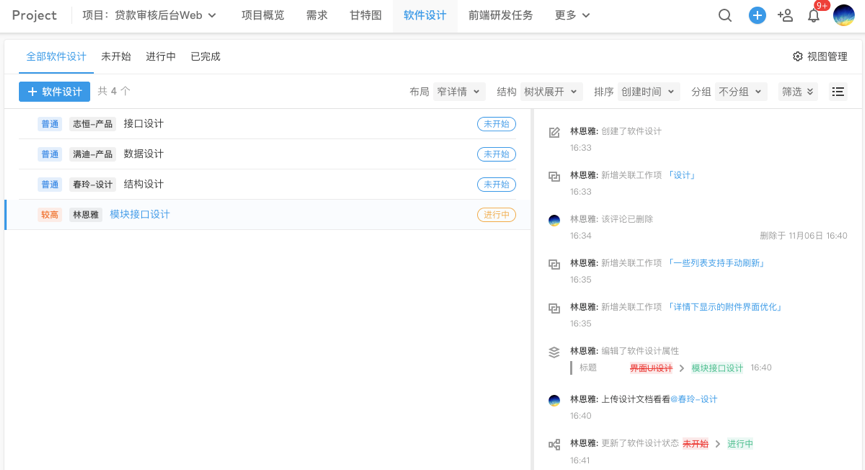Click the 较高 priority tag
This screenshot has height=470, width=865.
click(50, 215)
